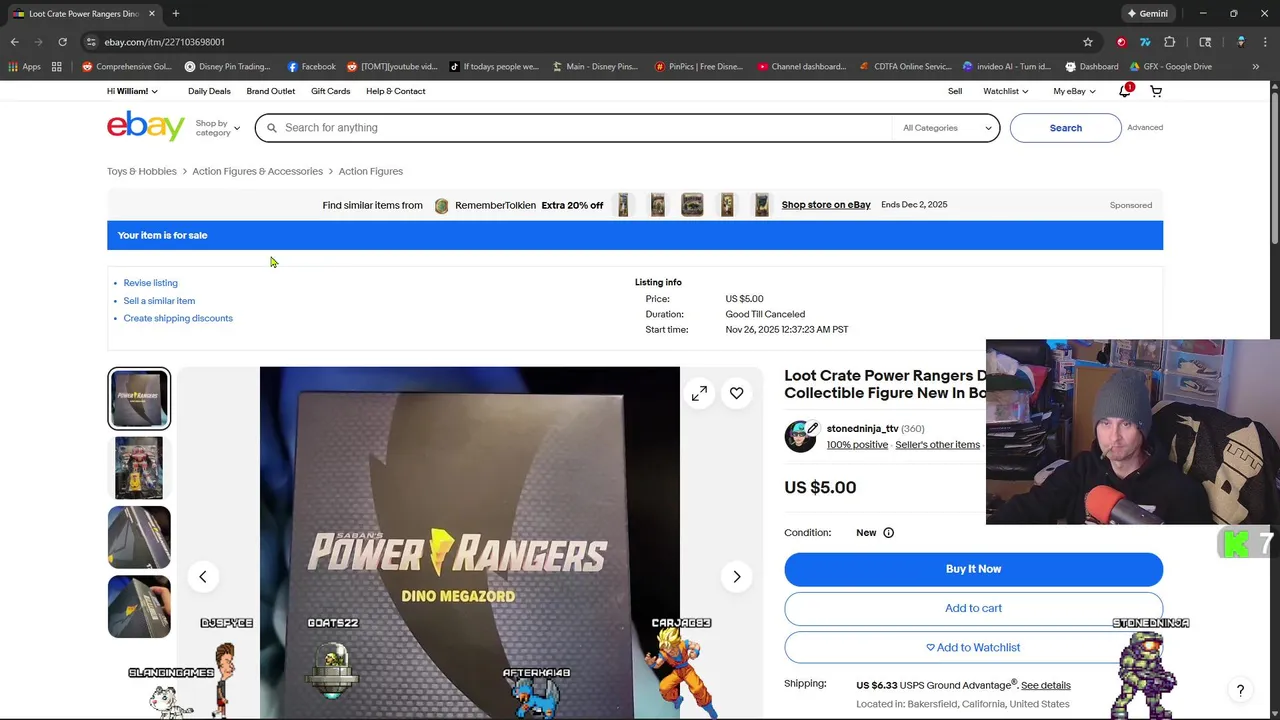The height and width of the screenshot is (720, 1280).
Task: Reload the page
Action: point(62,42)
